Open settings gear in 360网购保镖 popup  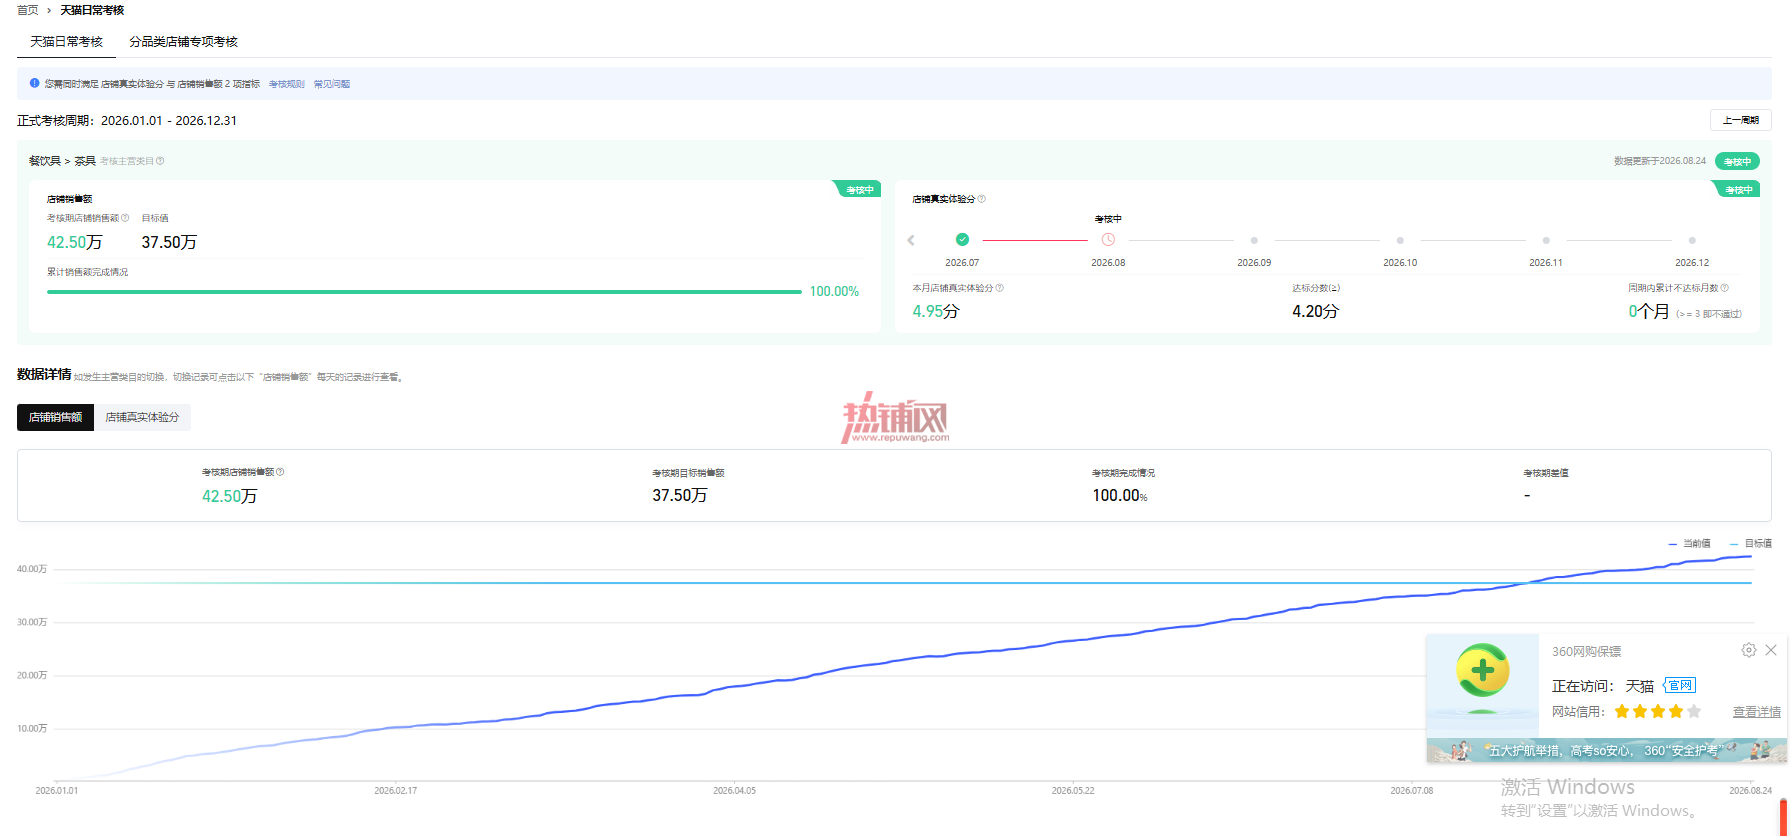[x=1749, y=650]
